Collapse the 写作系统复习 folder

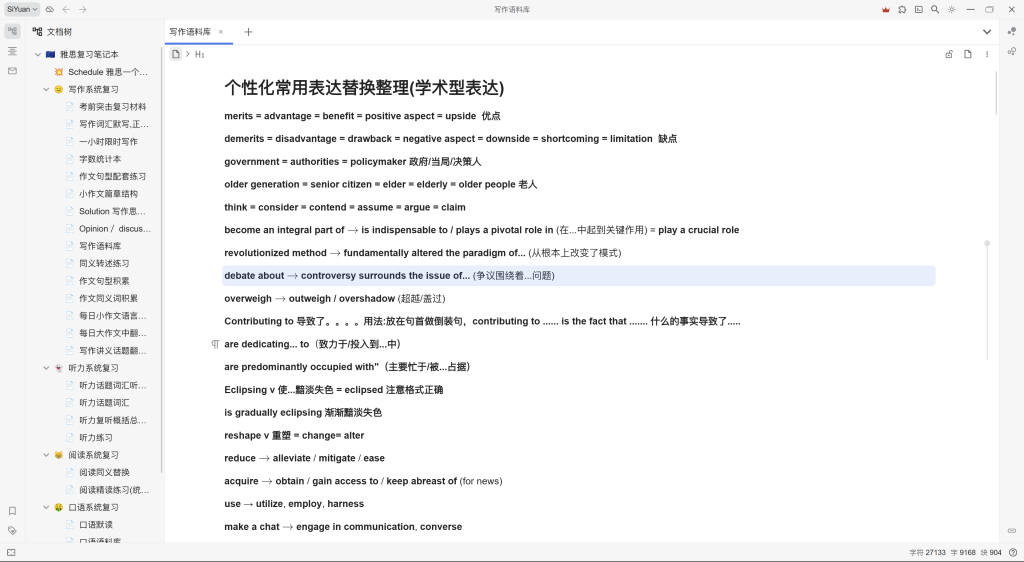point(46,89)
